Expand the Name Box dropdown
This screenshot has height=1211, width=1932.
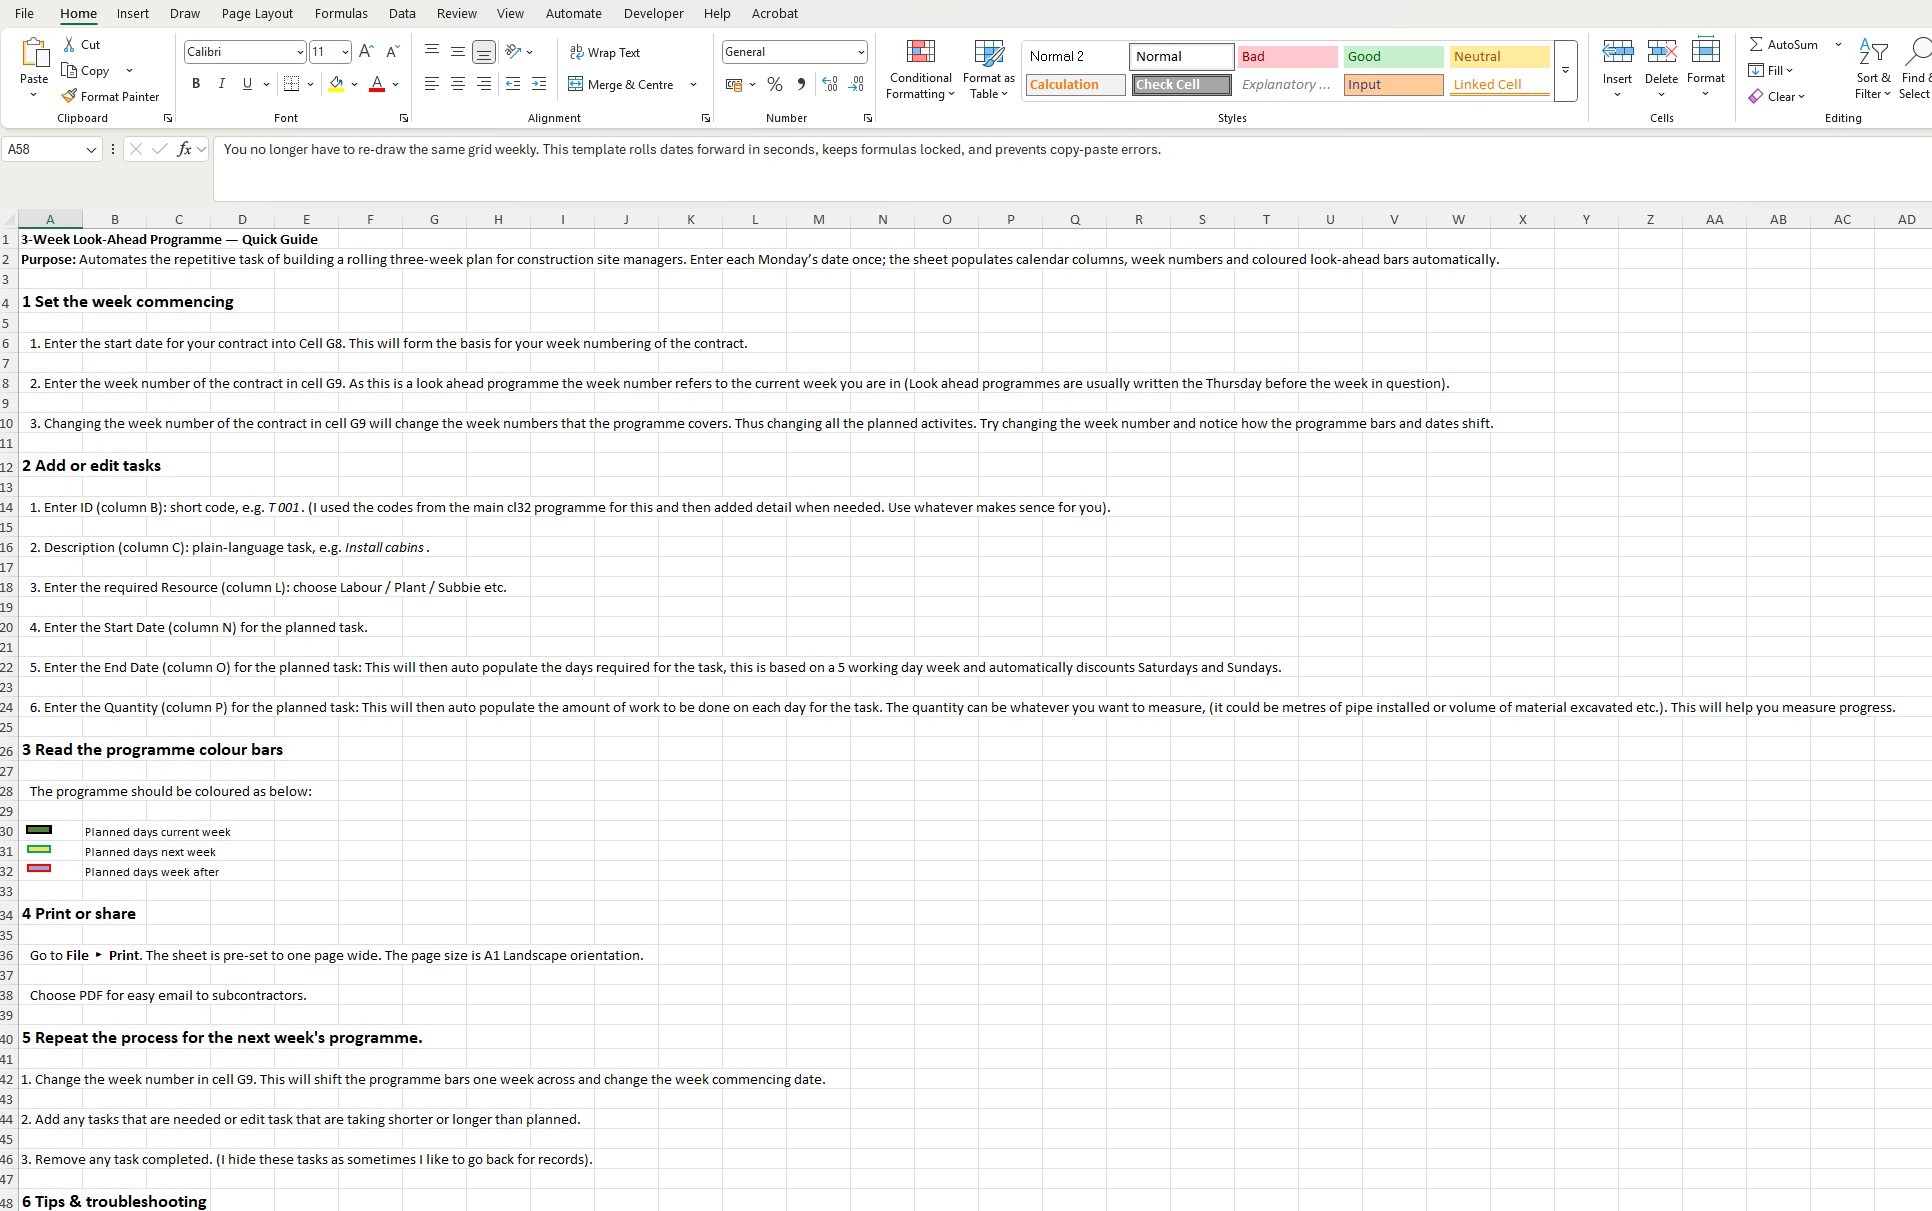click(91, 149)
